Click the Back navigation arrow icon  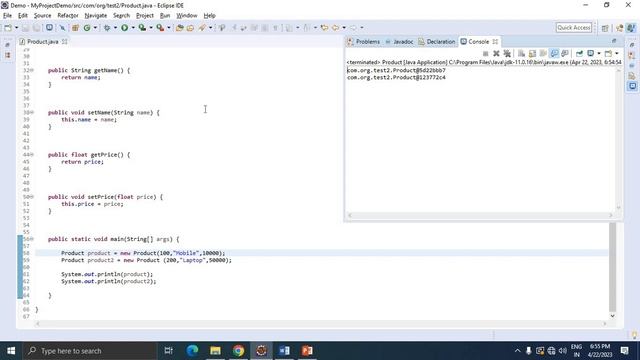336,28
